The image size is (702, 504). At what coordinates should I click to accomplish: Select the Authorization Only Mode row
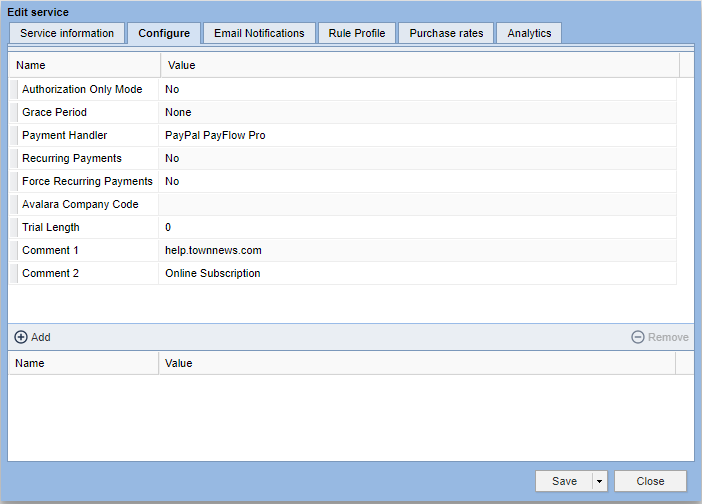(343, 89)
